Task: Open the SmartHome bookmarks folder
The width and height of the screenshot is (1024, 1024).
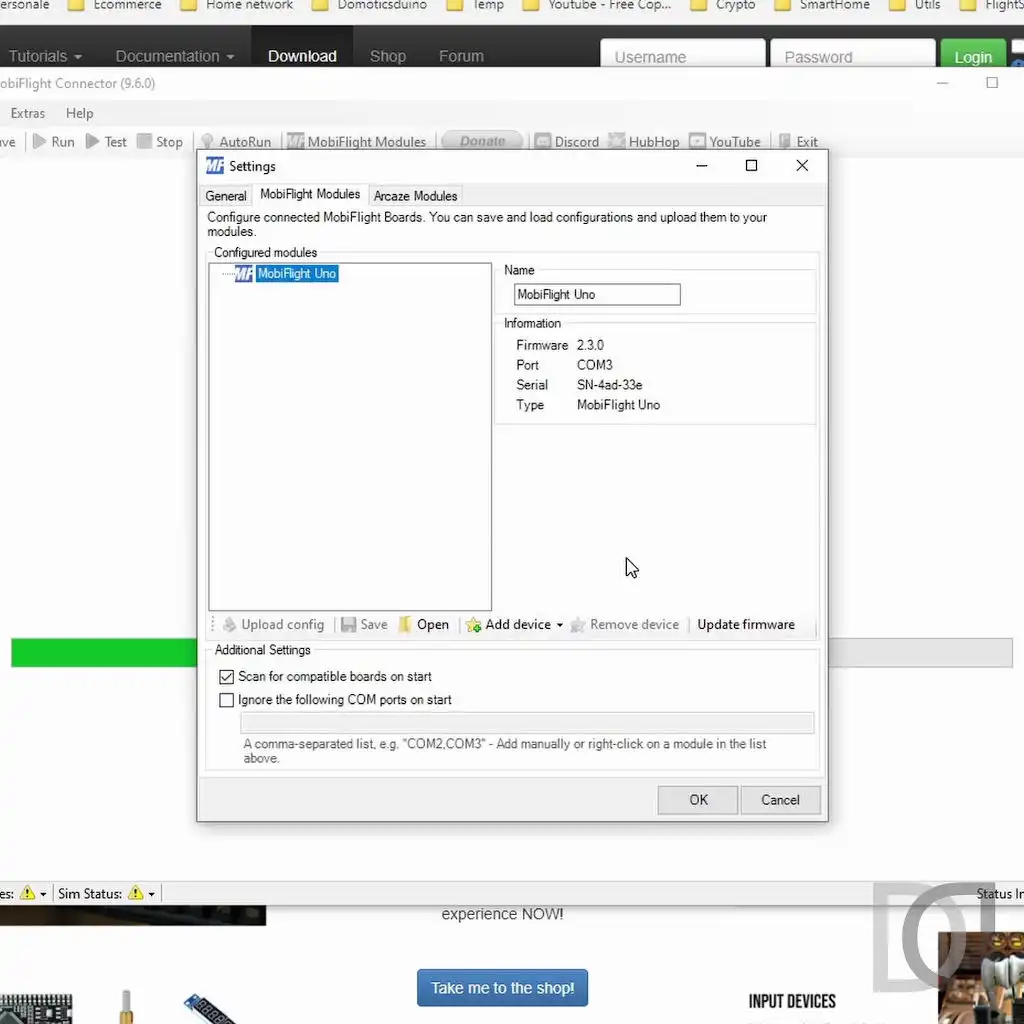Action: (822, 6)
